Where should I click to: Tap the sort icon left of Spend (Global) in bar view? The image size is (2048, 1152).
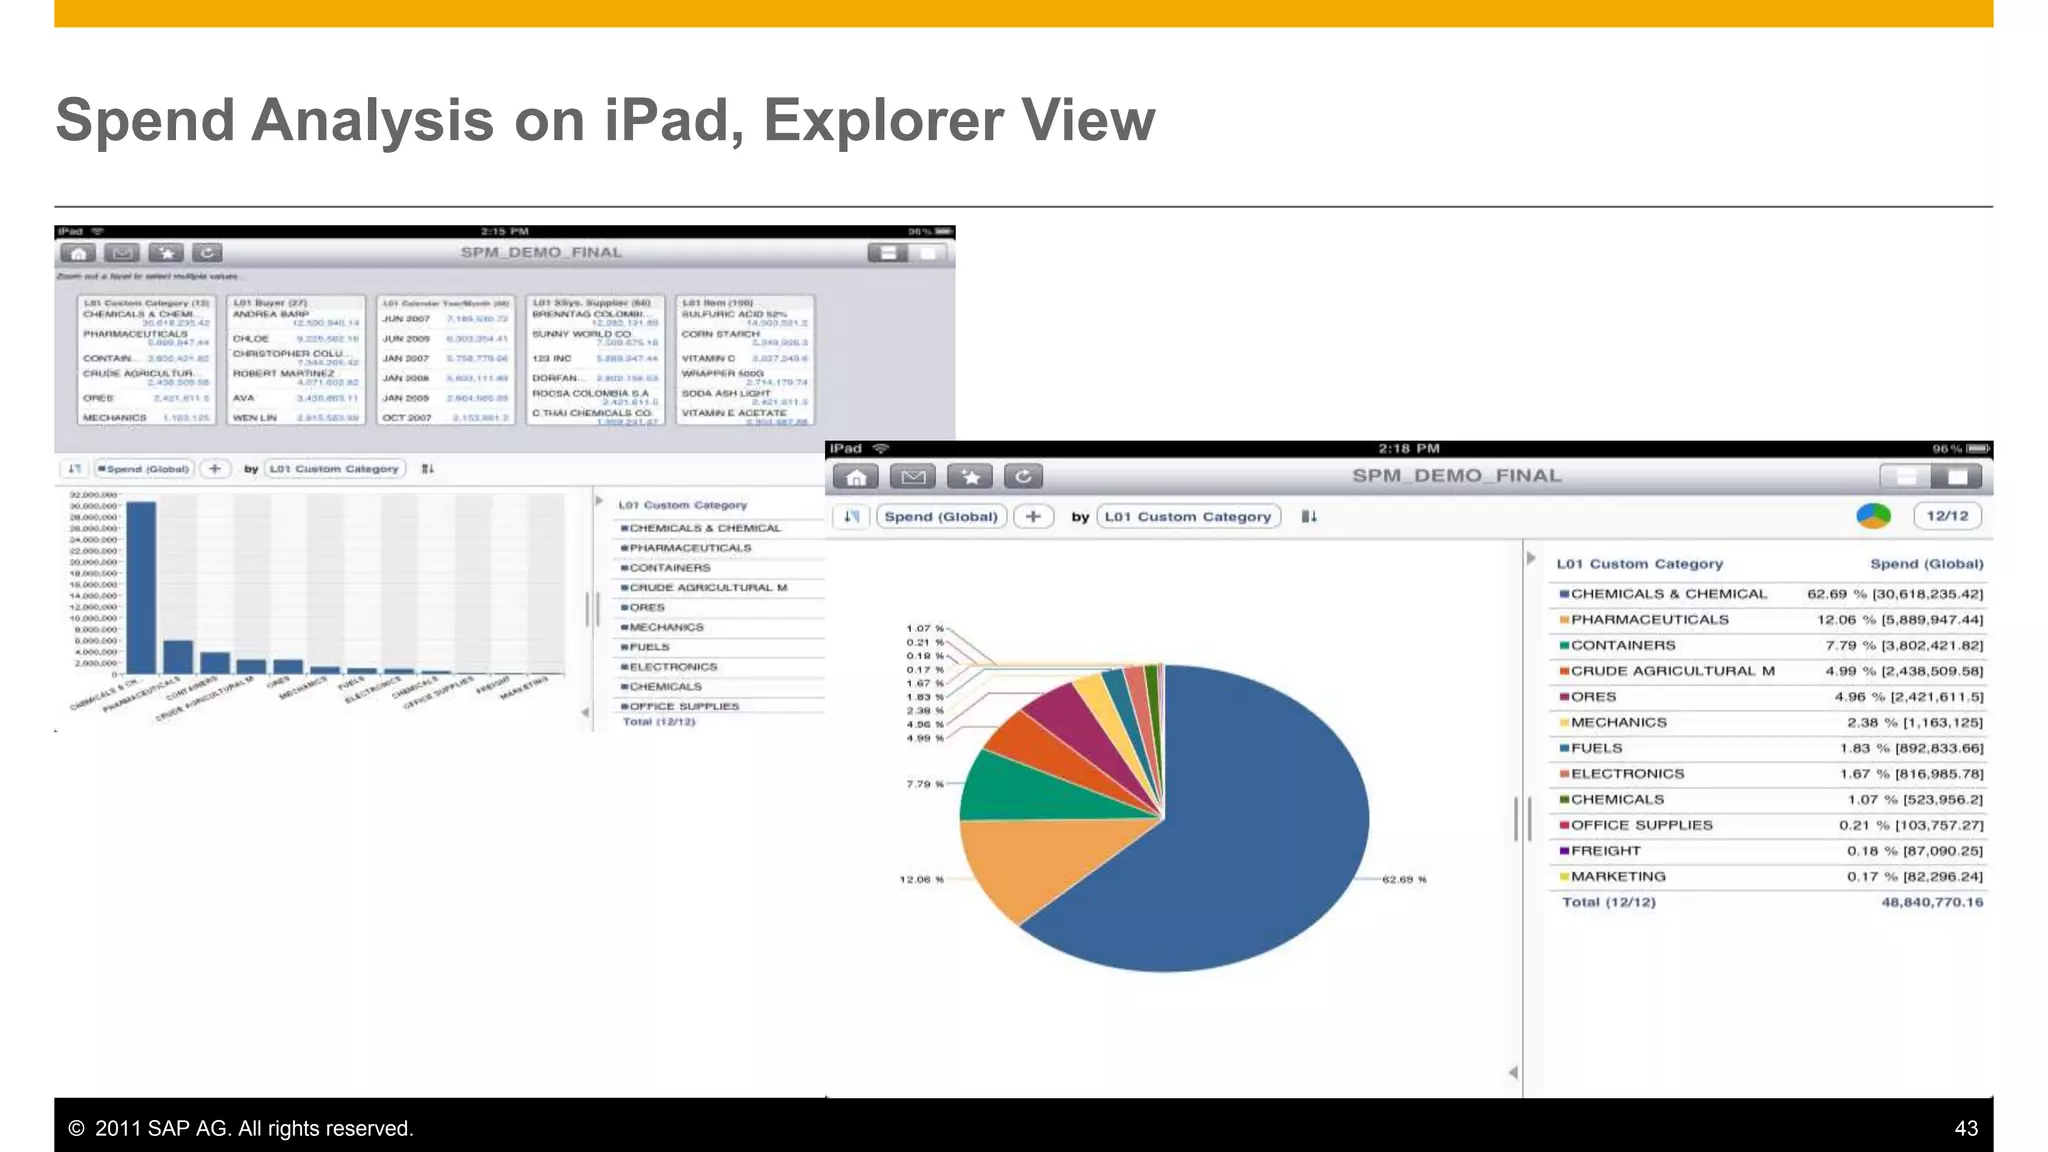(x=74, y=468)
